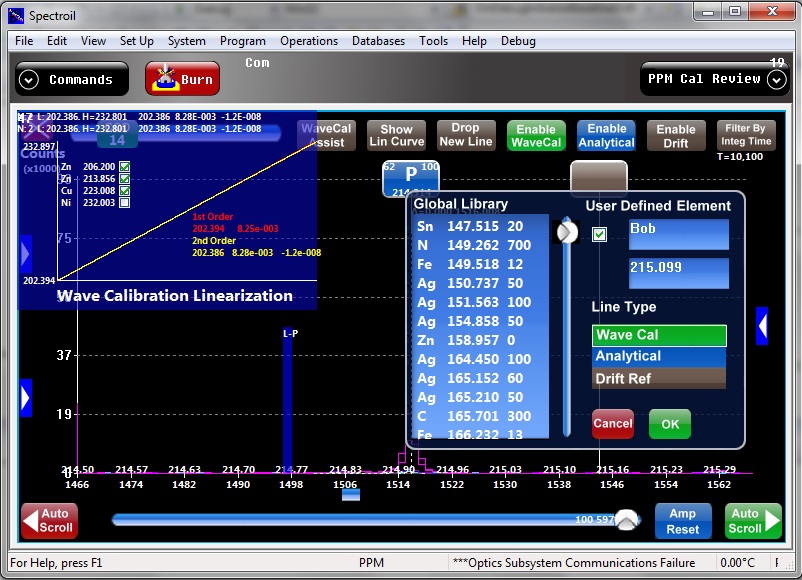The height and width of the screenshot is (580, 802).
Task: Open the Databases menu
Action: click(x=378, y=41)
